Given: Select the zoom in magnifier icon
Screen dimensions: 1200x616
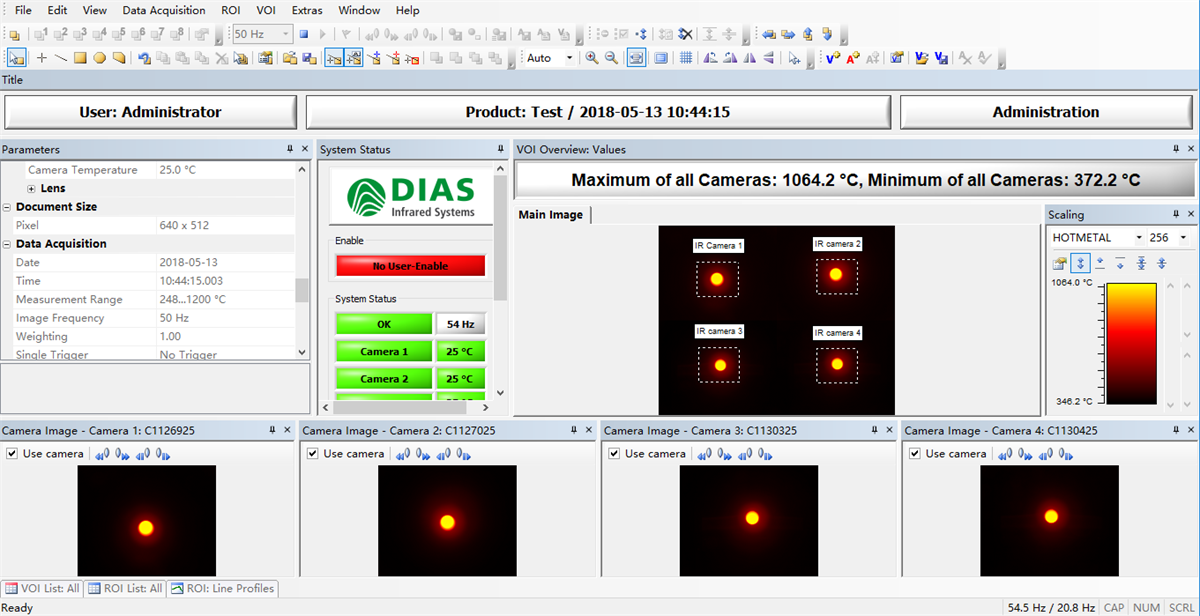Looking at the screenshot, I should [591, 57].
